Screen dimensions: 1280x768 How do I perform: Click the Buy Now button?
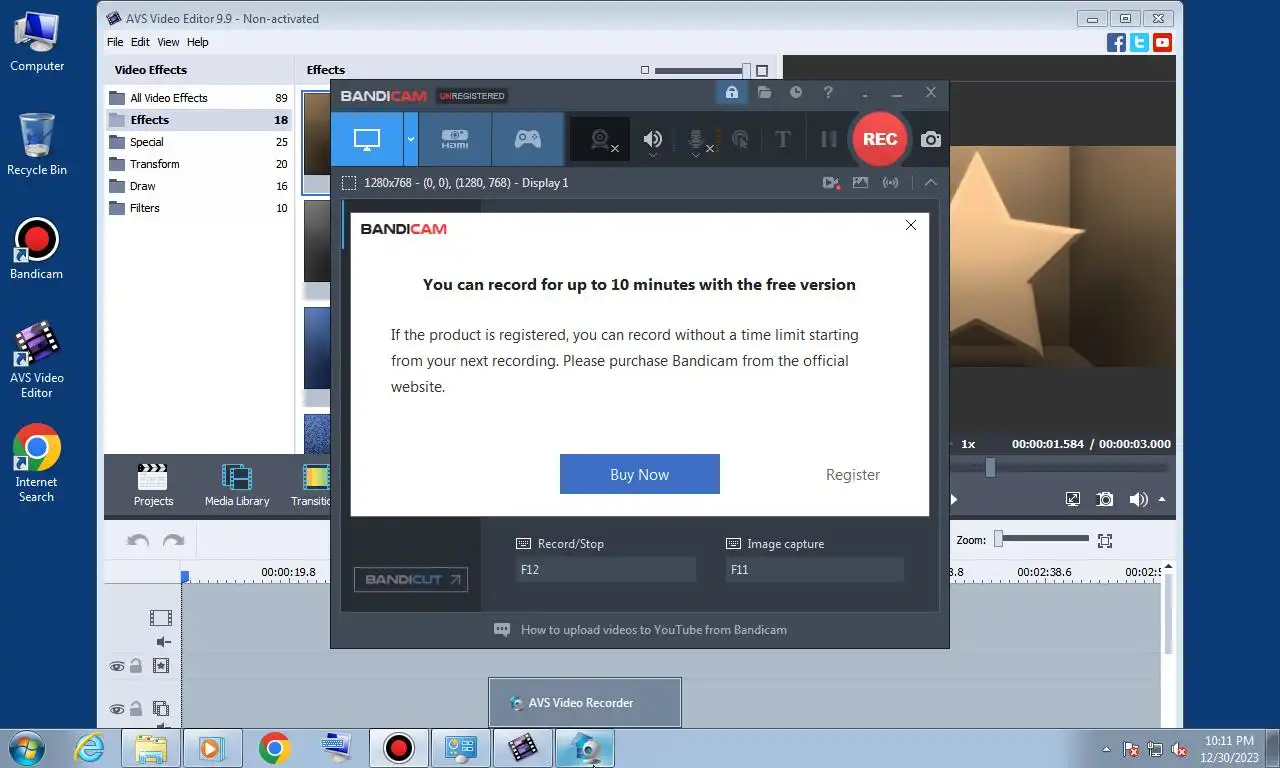(x=640, y=474)
